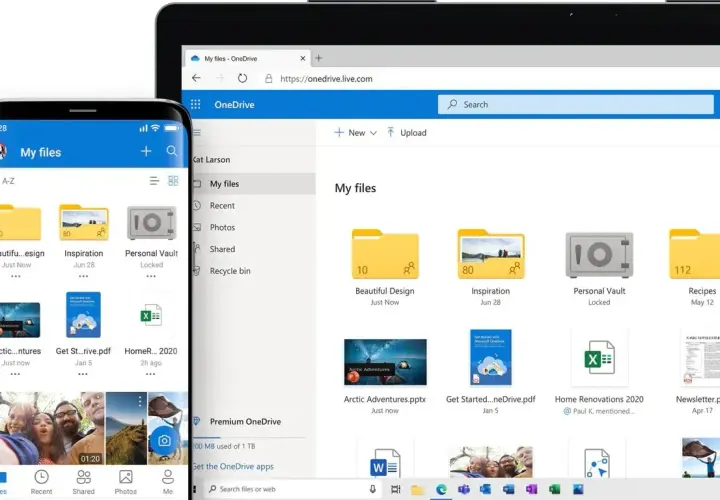Image resolution: width=720 pixels, height=500 pixels.
Task: Click the microphone icon in taskbar search
Action: pyautogui.click(x=372, y=489)
